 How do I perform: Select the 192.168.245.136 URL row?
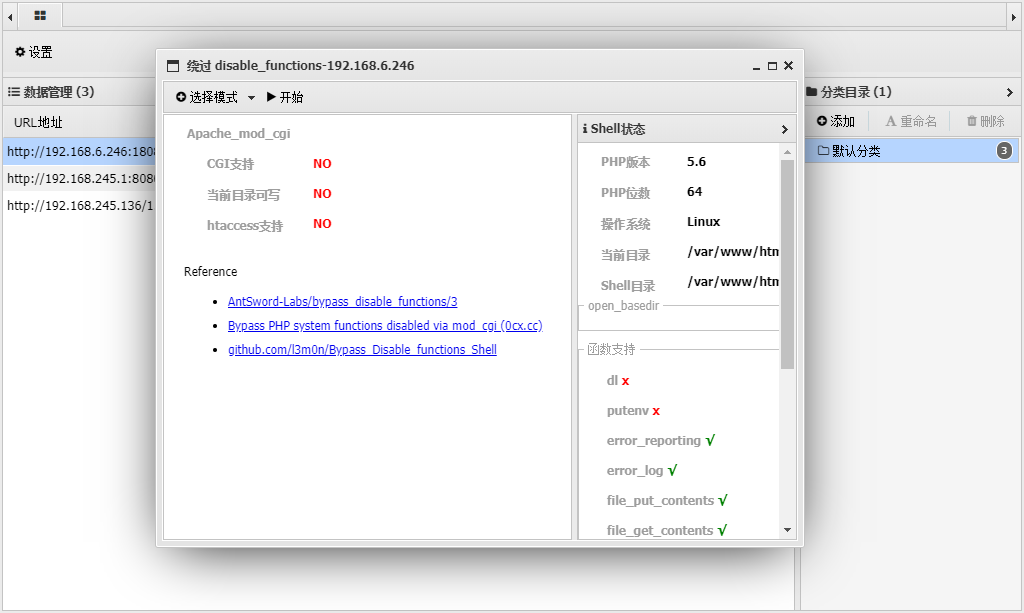(x=80, y=205)
